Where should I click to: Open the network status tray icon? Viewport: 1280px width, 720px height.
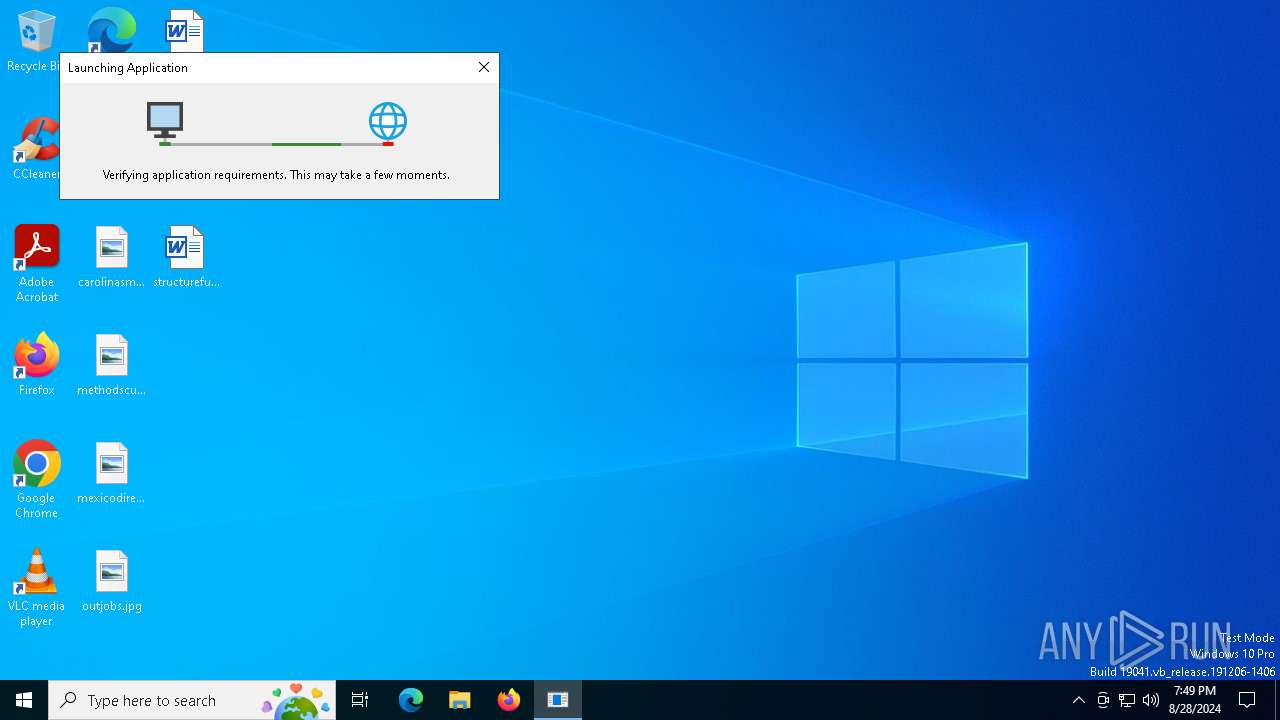click(1127, 700)
